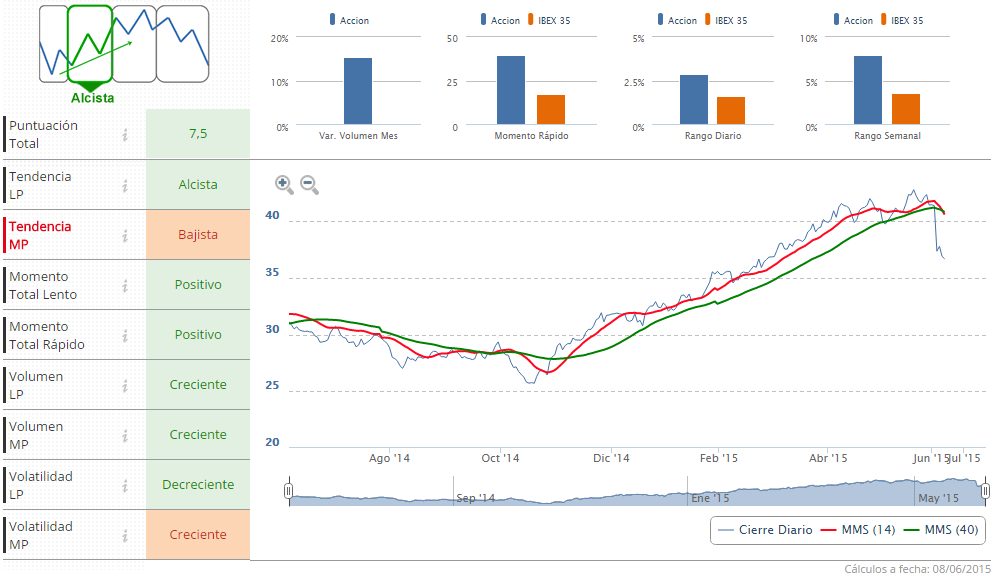Open info icon for Volatilidad LP
This screenshot has width=996, height=578.
[126, 485]
